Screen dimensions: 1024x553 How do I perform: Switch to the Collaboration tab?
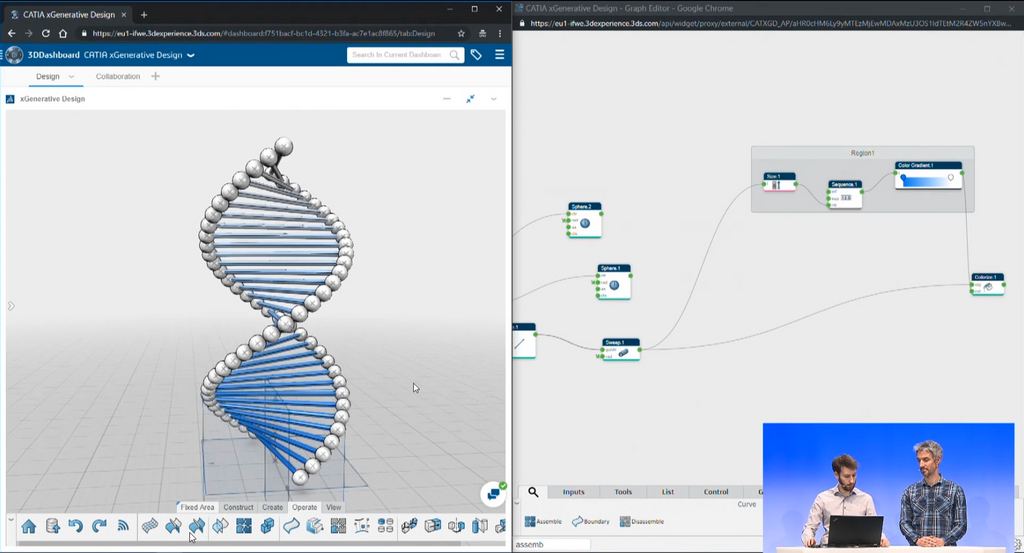tap(118, 77)
